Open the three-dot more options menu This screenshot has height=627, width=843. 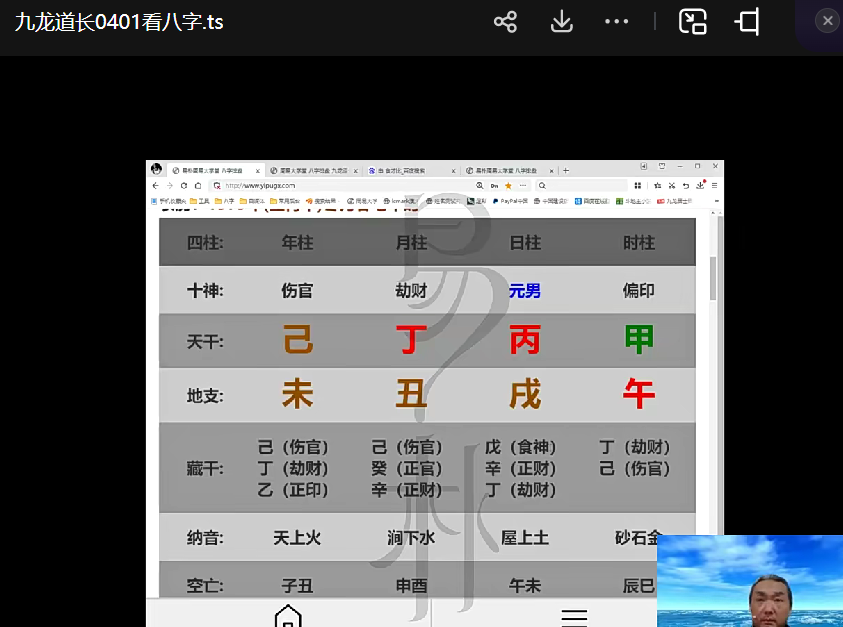[616, 22]
